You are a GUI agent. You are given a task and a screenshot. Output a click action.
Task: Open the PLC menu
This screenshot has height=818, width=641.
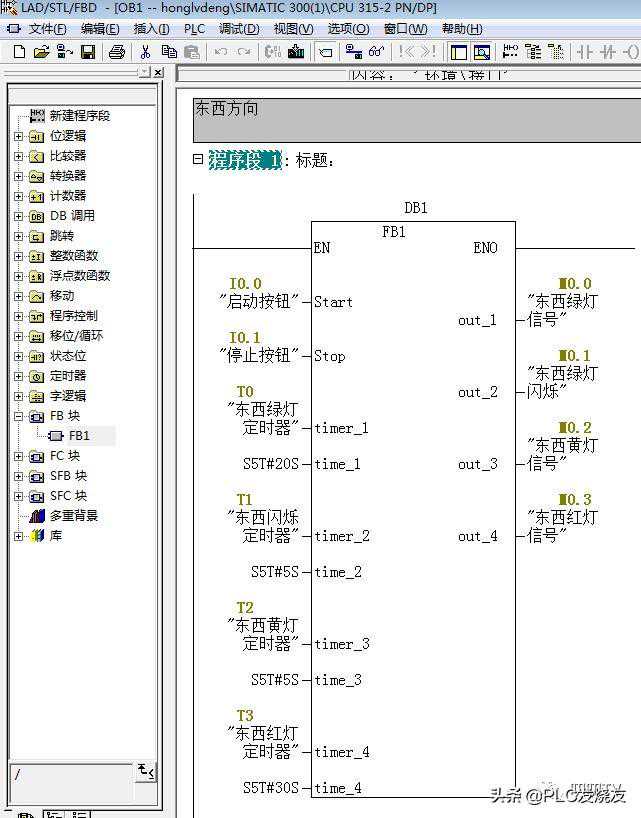193,29
